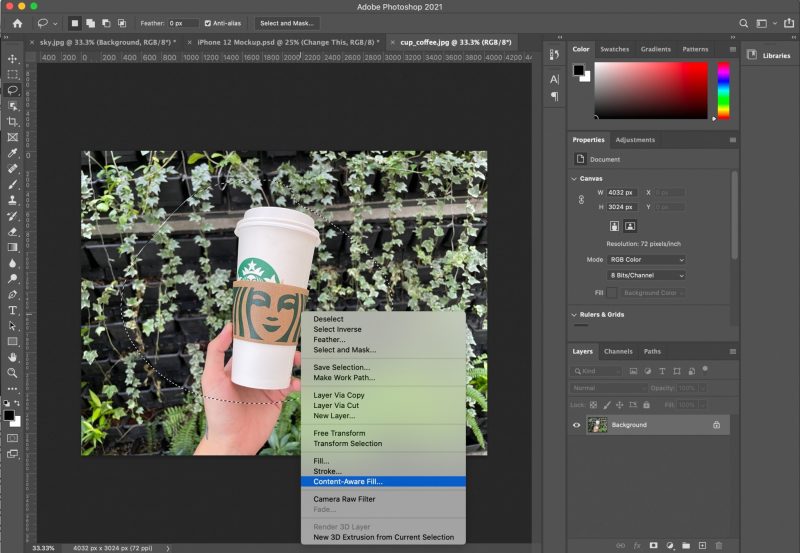Select the Frame tool
The image size is (800, 553).
12,137
